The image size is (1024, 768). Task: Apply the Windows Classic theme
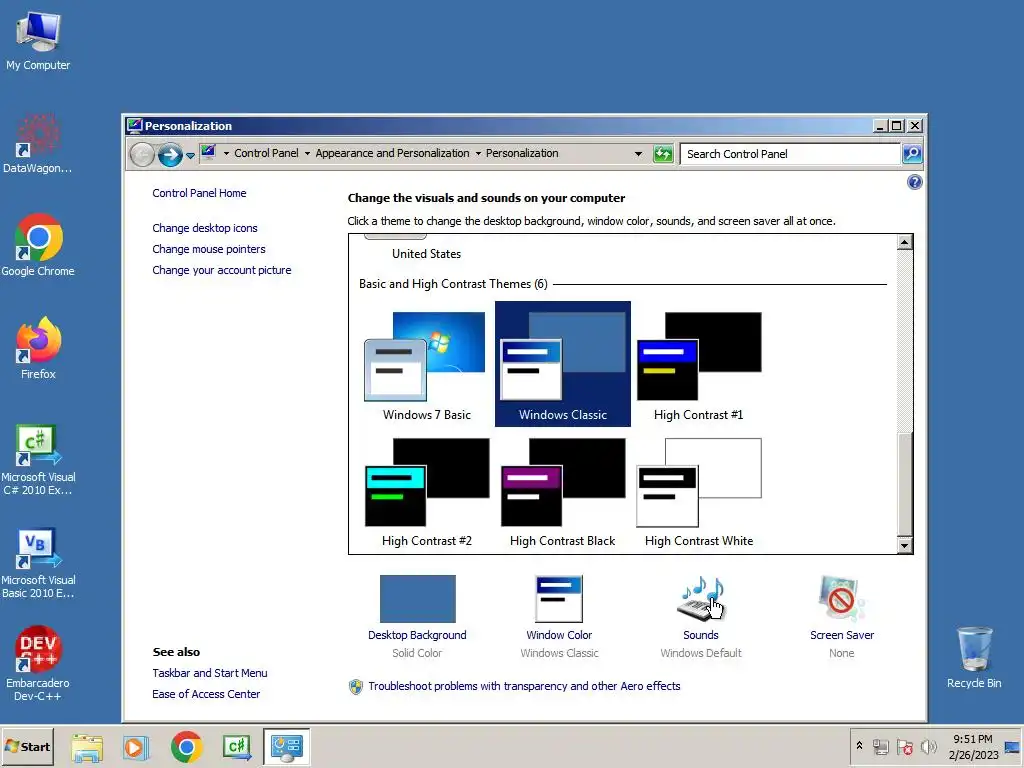pyautogui.click(x=562, y=364)
